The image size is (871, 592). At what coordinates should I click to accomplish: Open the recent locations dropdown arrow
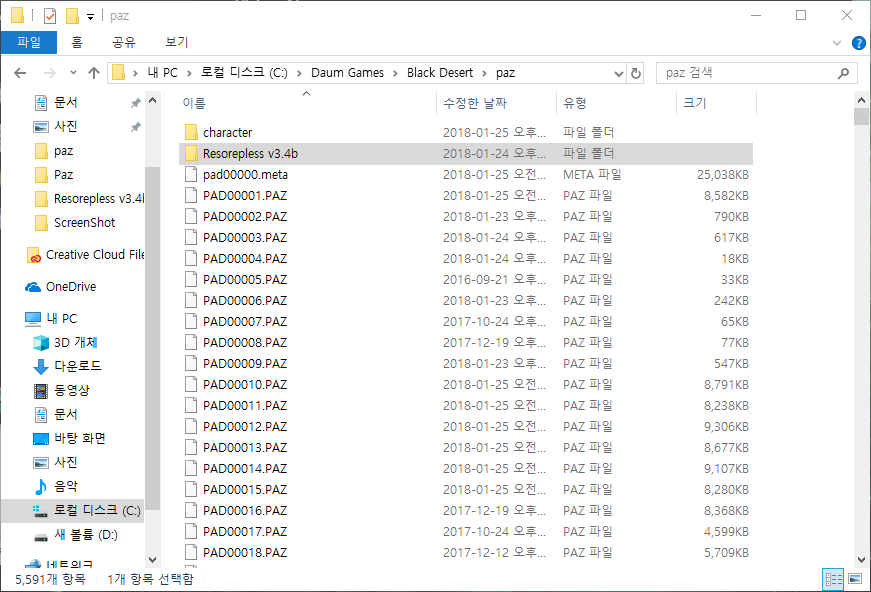72,73
